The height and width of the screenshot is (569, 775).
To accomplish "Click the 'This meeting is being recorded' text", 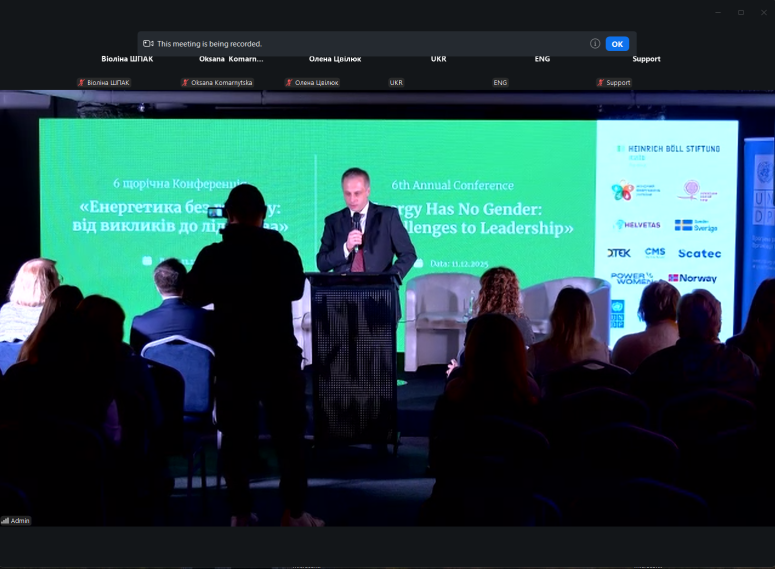I will (209, 44).
